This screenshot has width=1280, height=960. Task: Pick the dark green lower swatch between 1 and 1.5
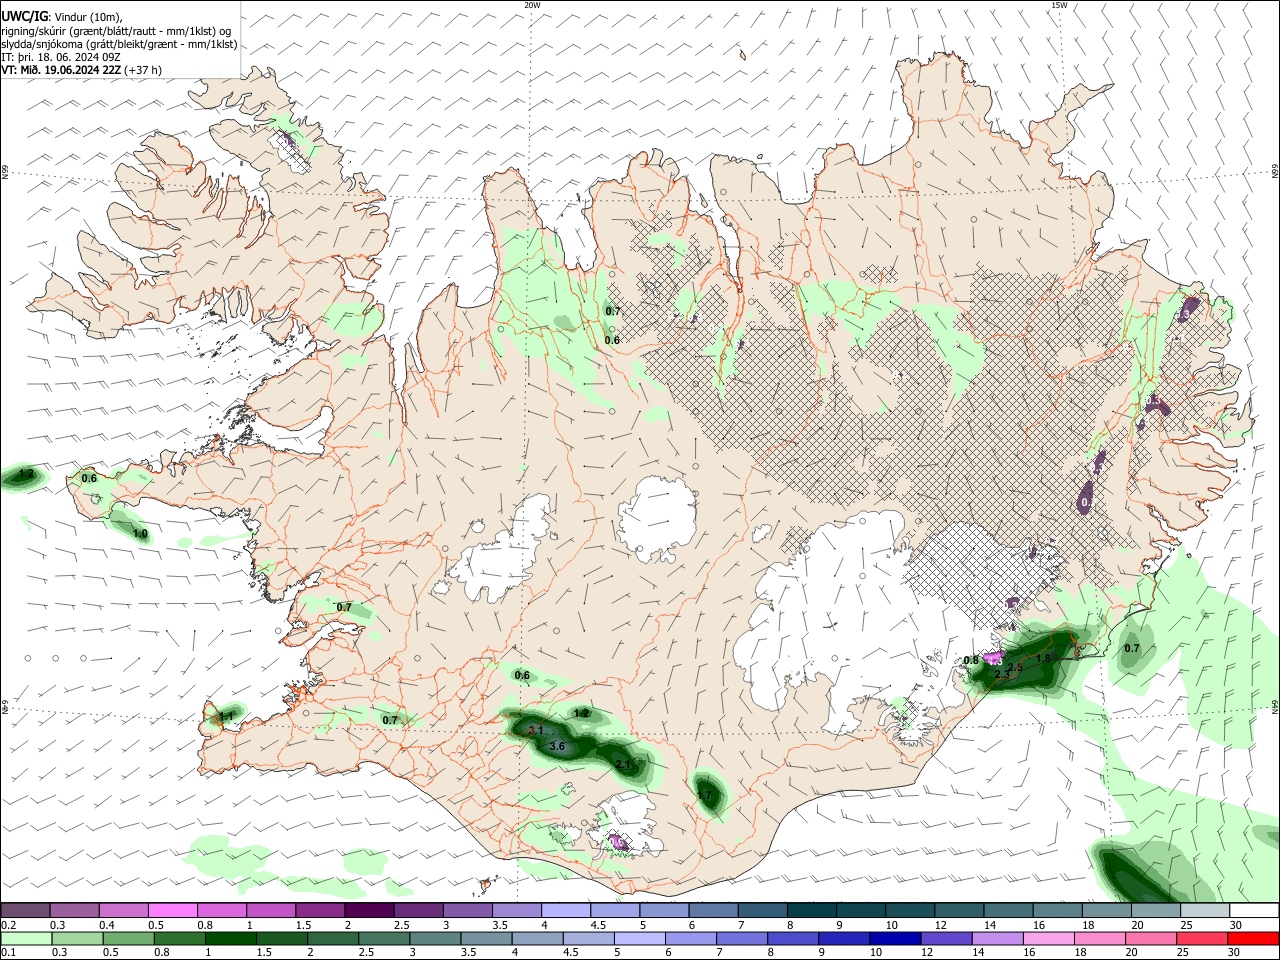pyautogui.click(x=230, y=939)
